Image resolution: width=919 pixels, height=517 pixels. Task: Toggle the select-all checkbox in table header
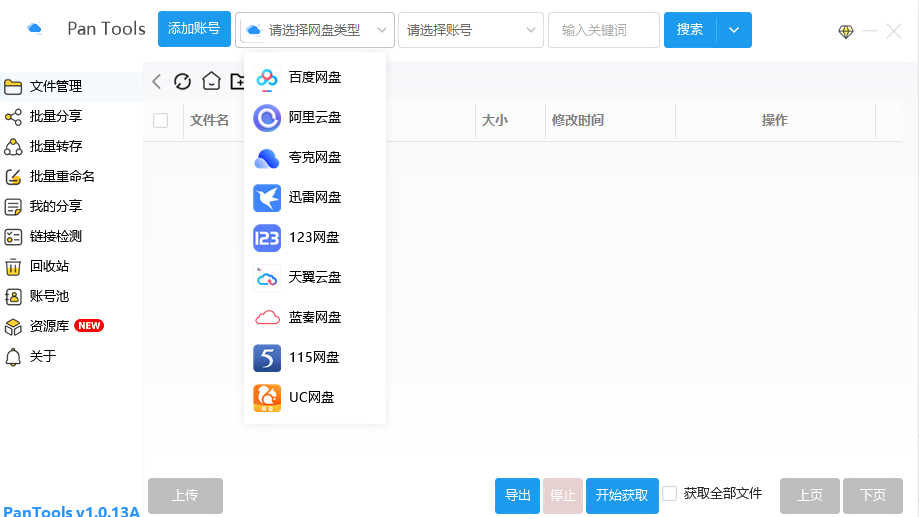161,121
